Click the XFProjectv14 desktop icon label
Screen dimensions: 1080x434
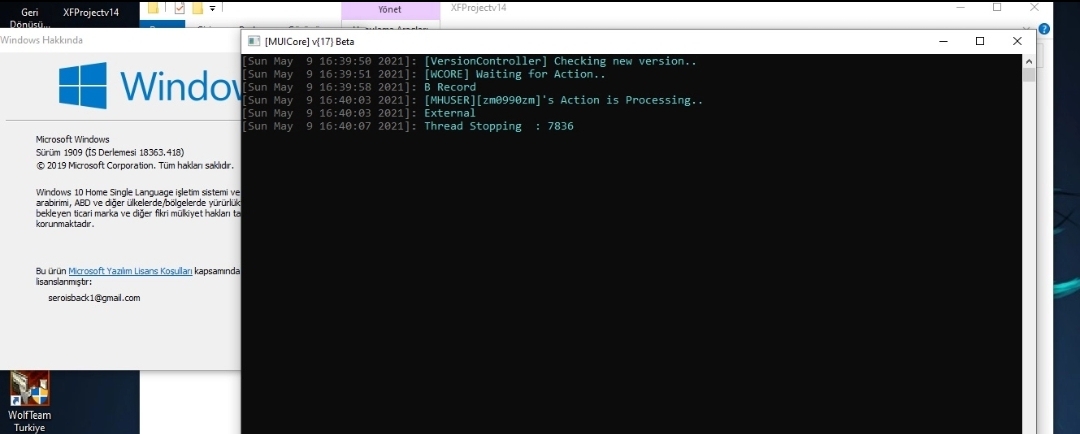pyautogui.click(x=91, y=12)
